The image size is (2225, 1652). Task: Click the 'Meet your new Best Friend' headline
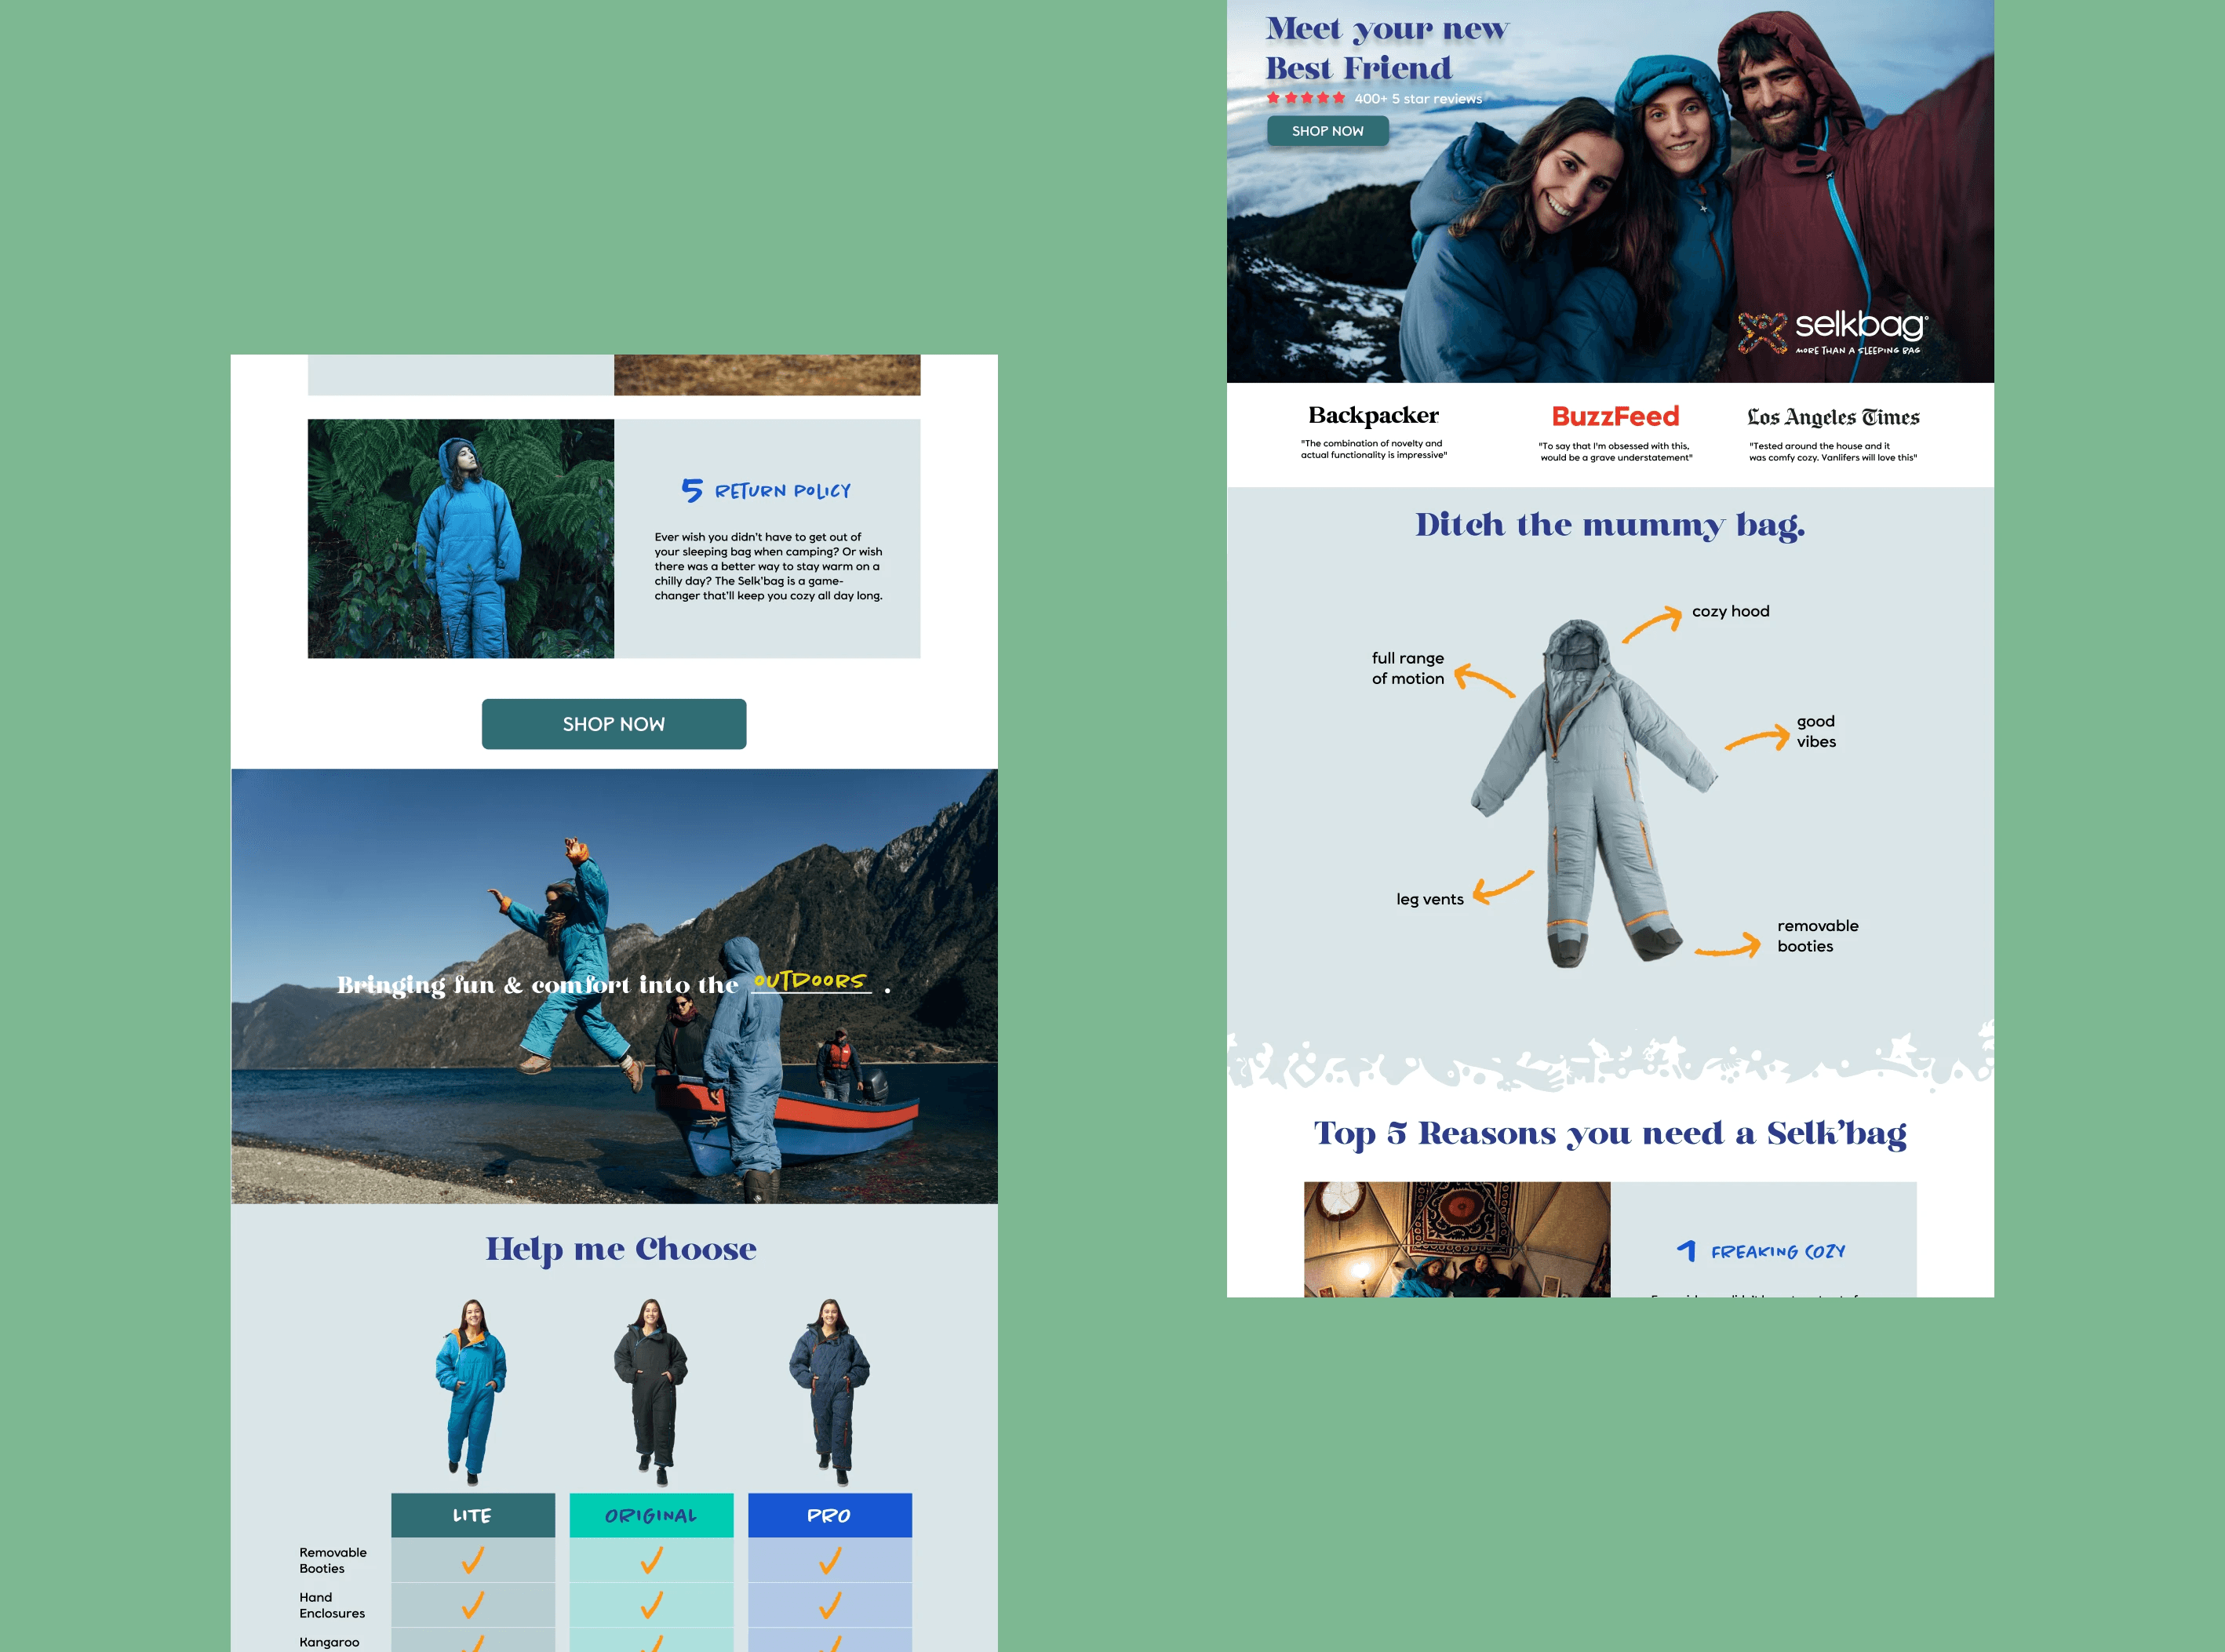tap(1387, 48)
